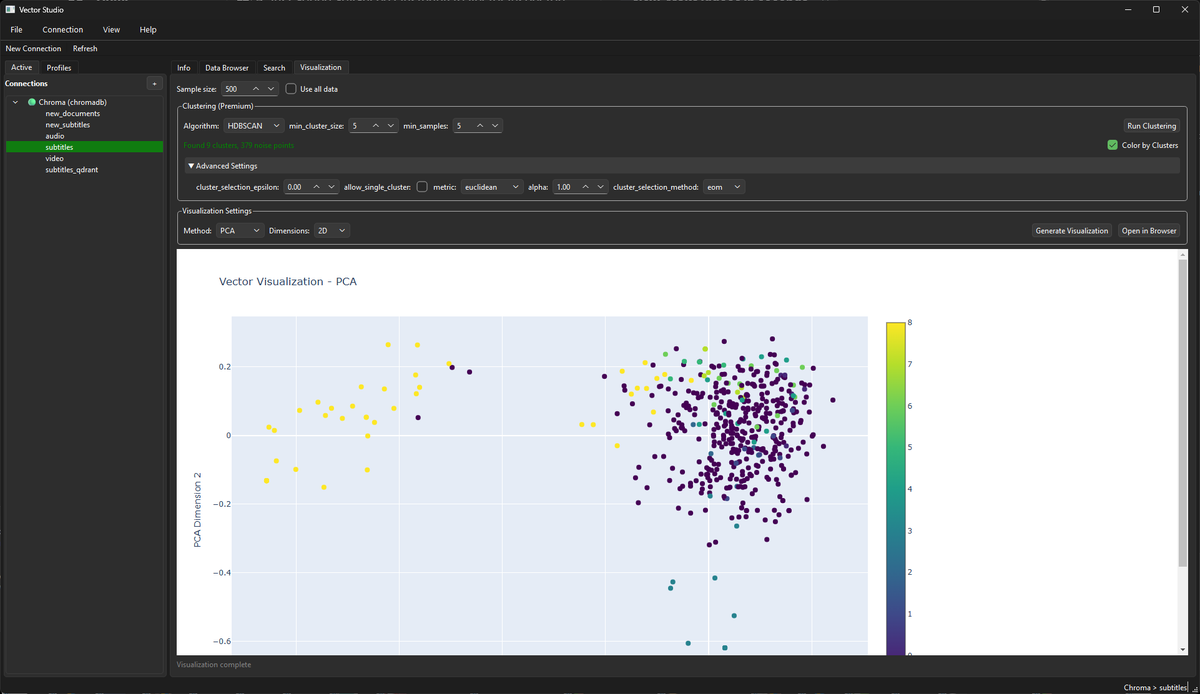Click the Vector Studio app icon in title bar
This screenshot has height=694, width=1200.
[9, 9]
